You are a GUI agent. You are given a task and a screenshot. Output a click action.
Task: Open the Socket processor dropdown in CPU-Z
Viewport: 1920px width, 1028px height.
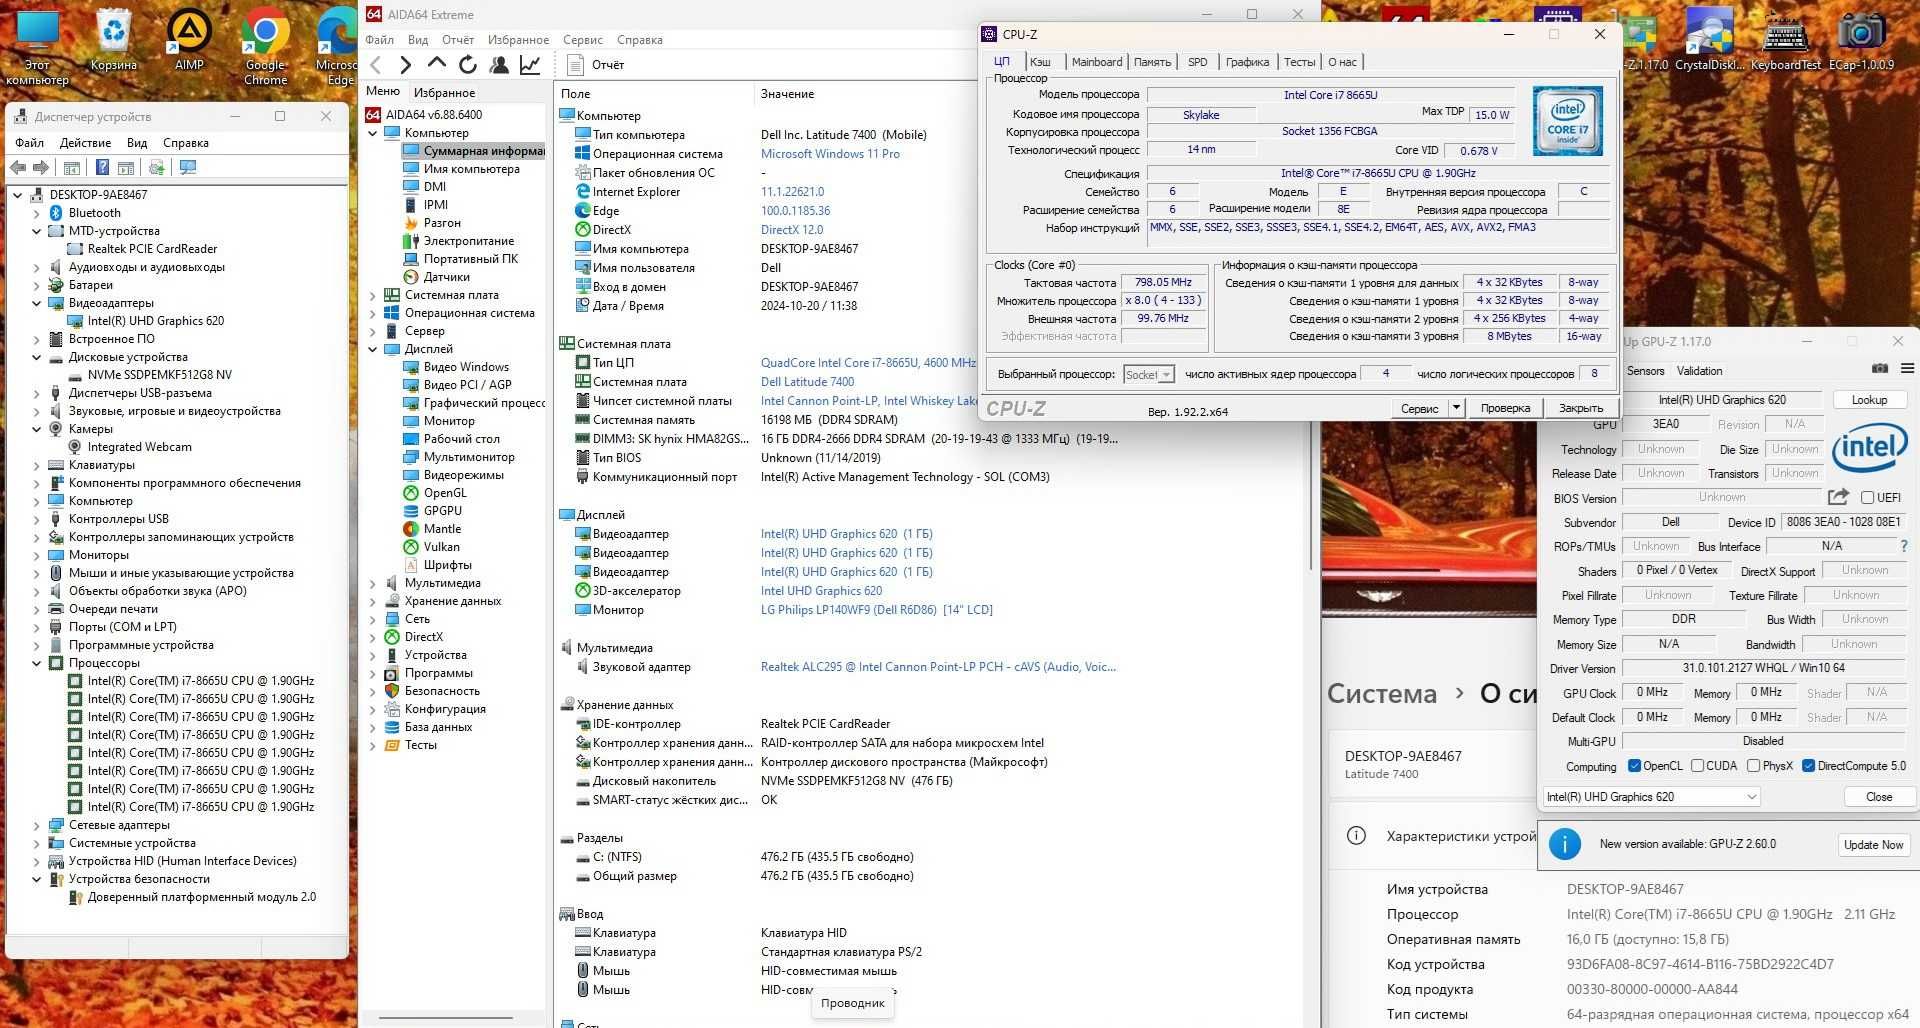click(1148, 374)
